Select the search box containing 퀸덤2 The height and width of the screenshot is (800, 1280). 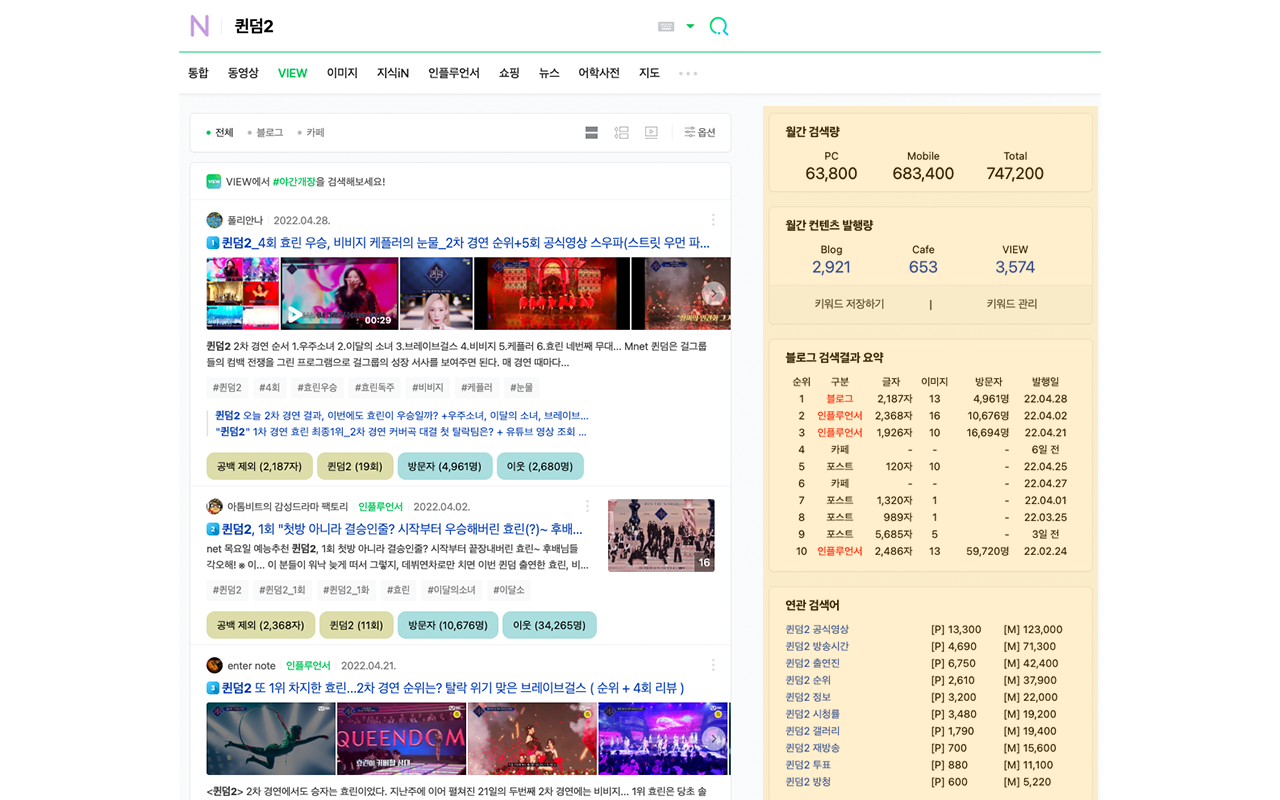(x=440, y=26)
